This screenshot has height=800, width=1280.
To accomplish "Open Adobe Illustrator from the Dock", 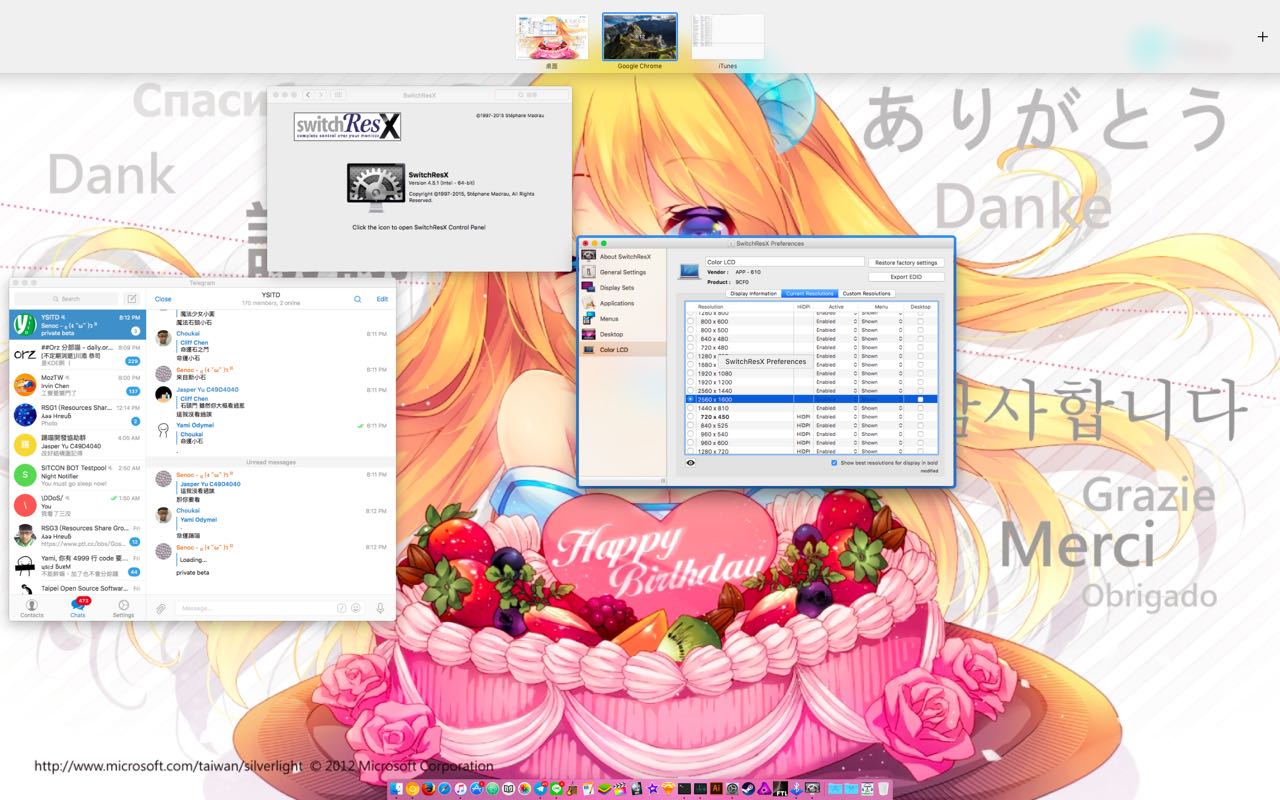I will point(716,789).
